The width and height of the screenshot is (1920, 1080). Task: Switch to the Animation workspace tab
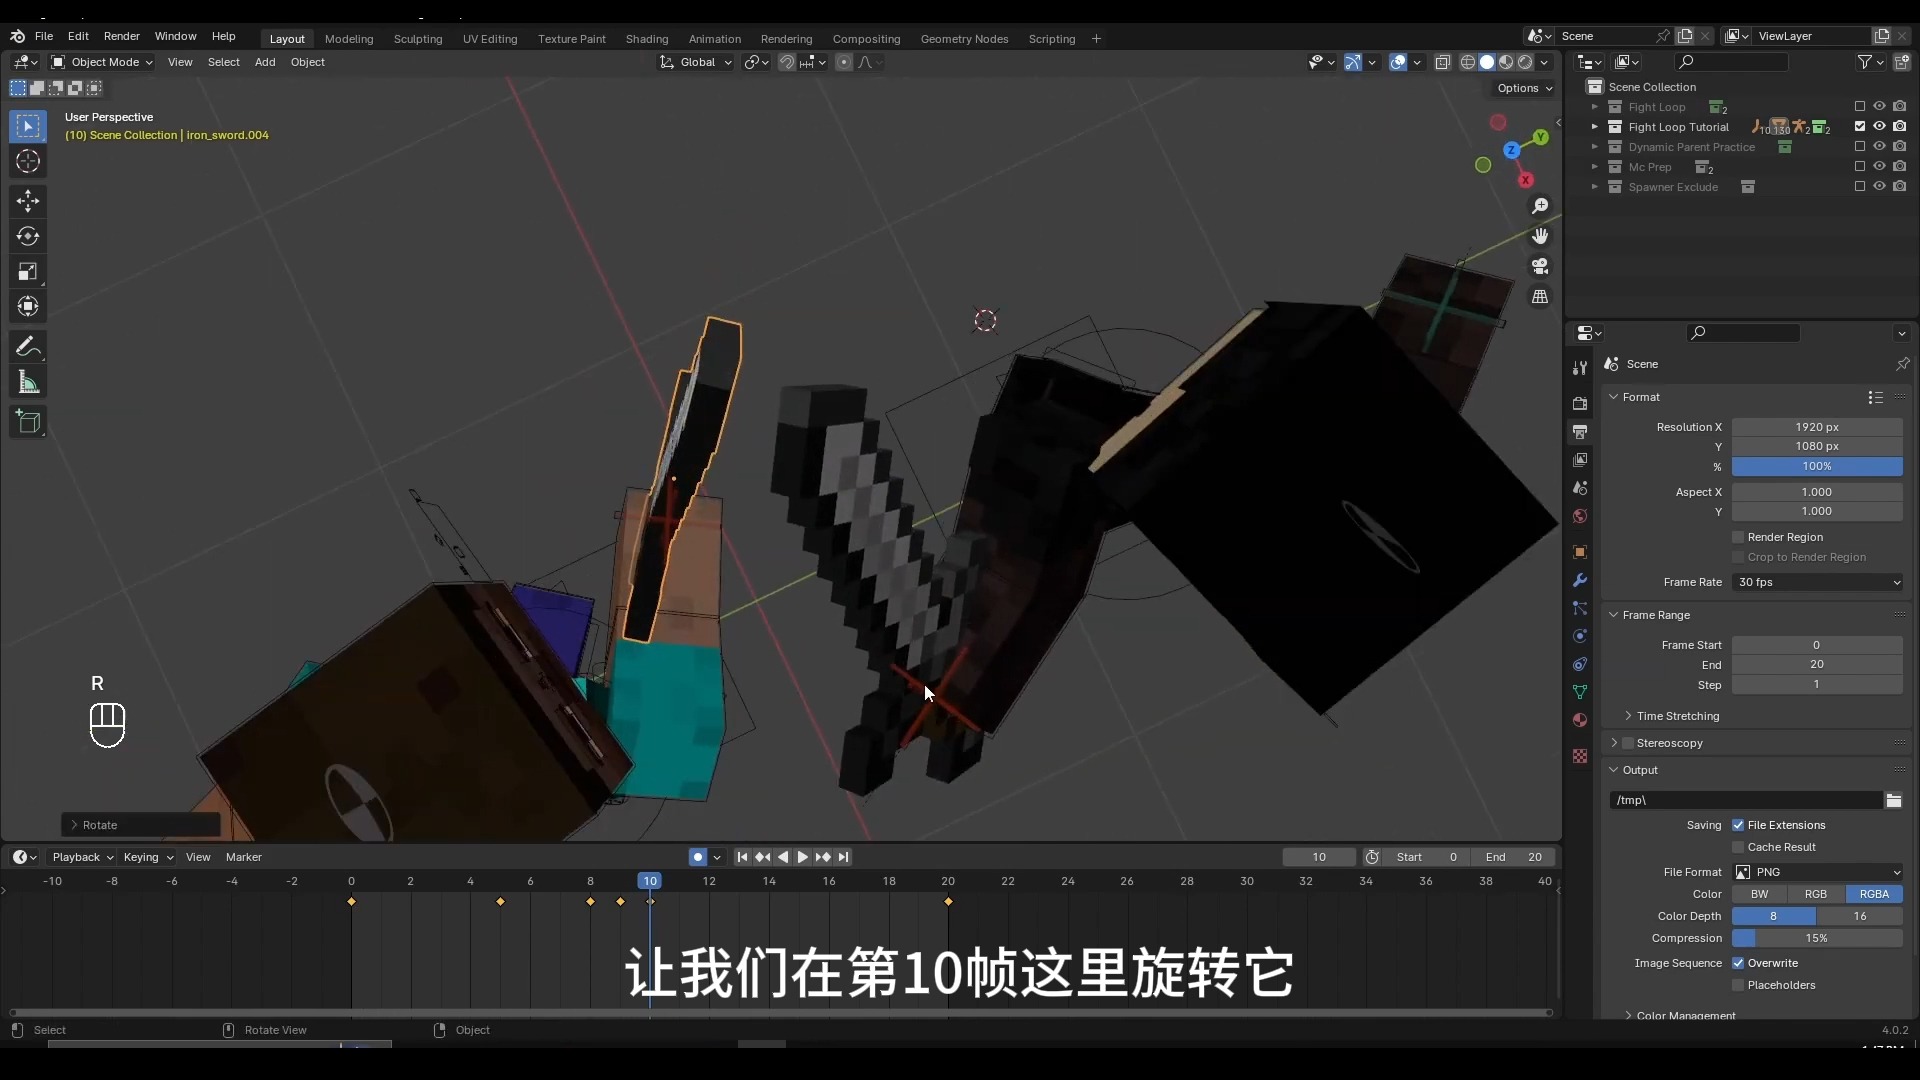(x=714, y=39)
